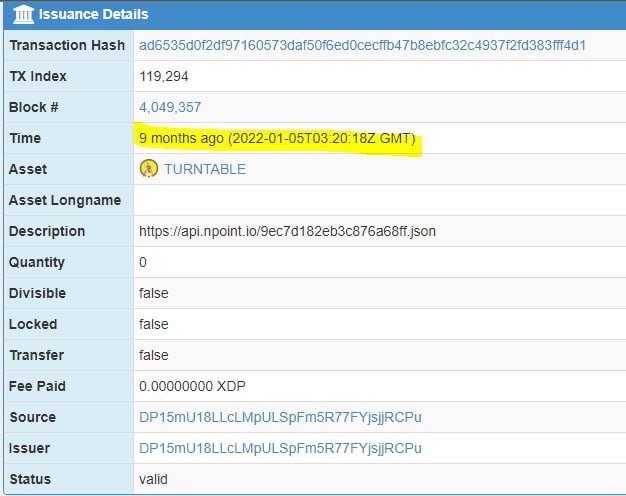The image size is (626, 496).
Task: Select the Fee Paid value 0.00000000 XDP
Action: point(192,386)
